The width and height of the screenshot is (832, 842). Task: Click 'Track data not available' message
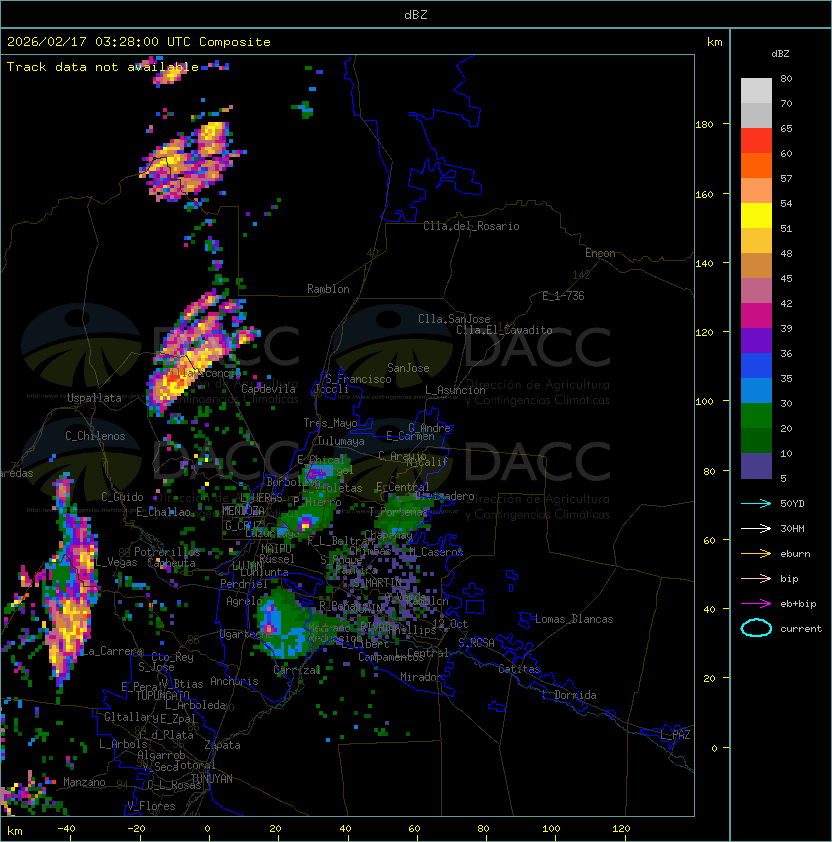[103, 67]
